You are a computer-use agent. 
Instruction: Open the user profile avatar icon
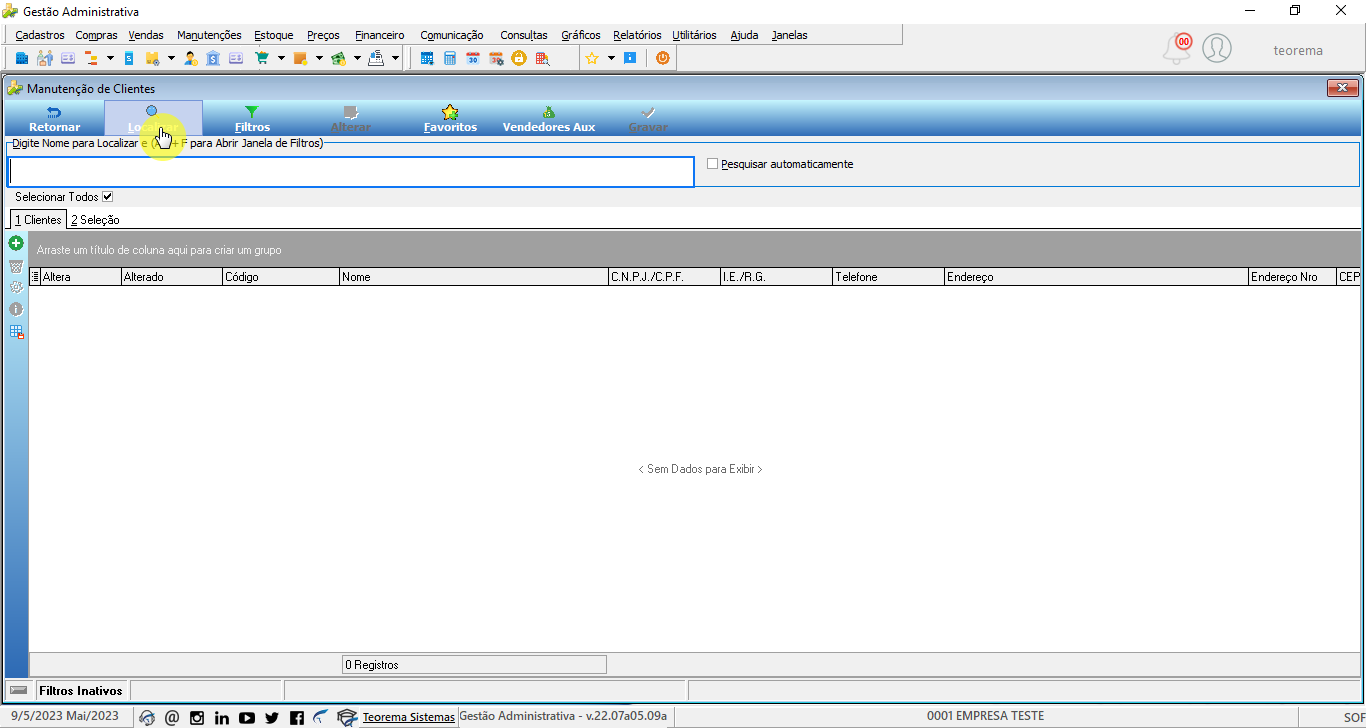point(1217,48)
